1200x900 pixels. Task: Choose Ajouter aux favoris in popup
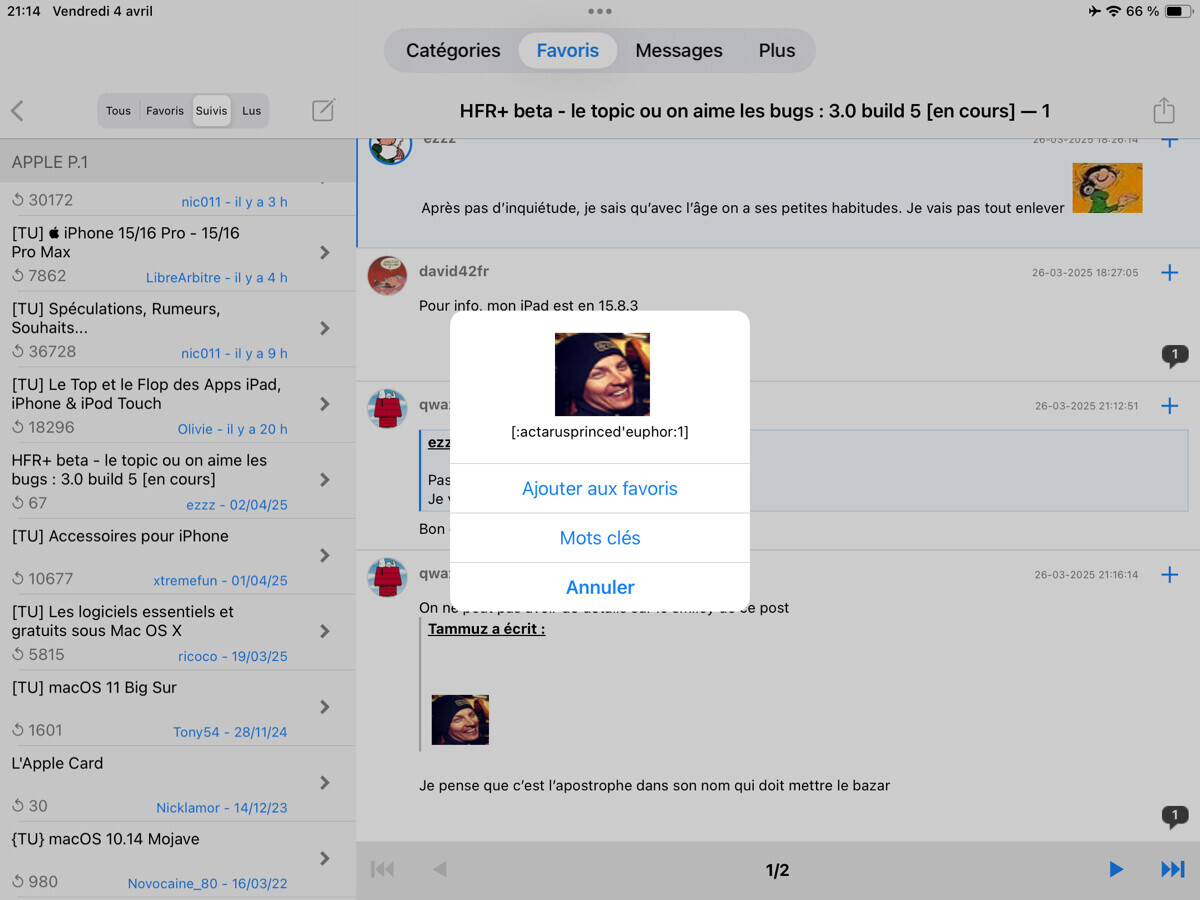click(x=600, y=489)
